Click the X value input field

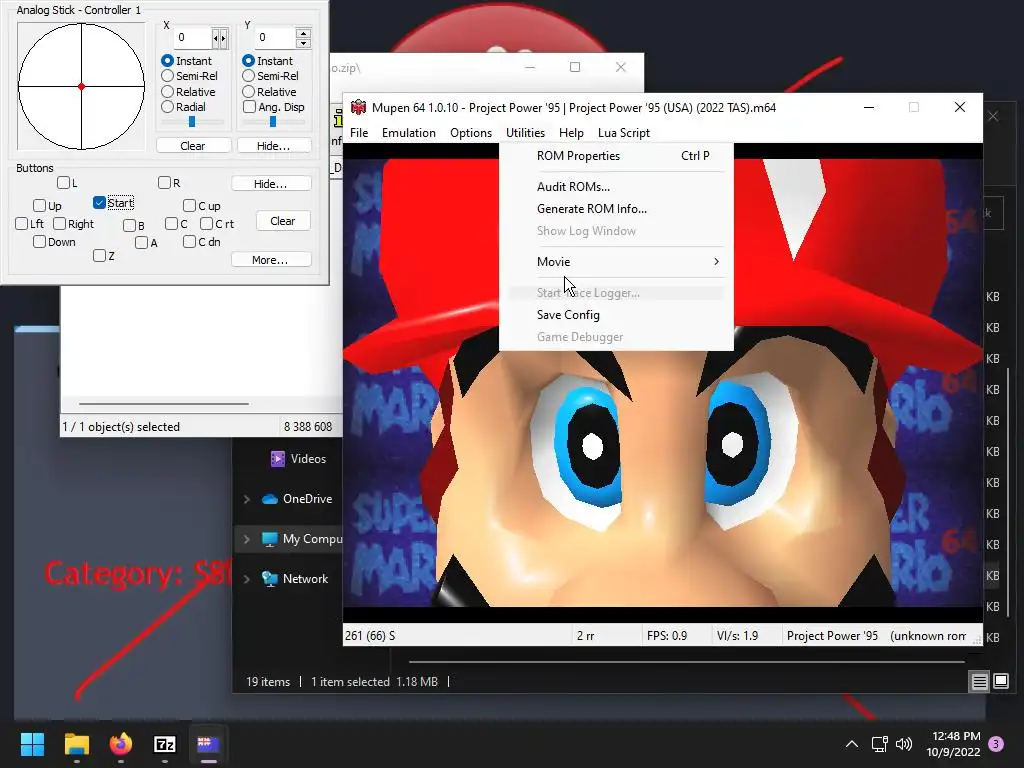[x=193, y=38]
